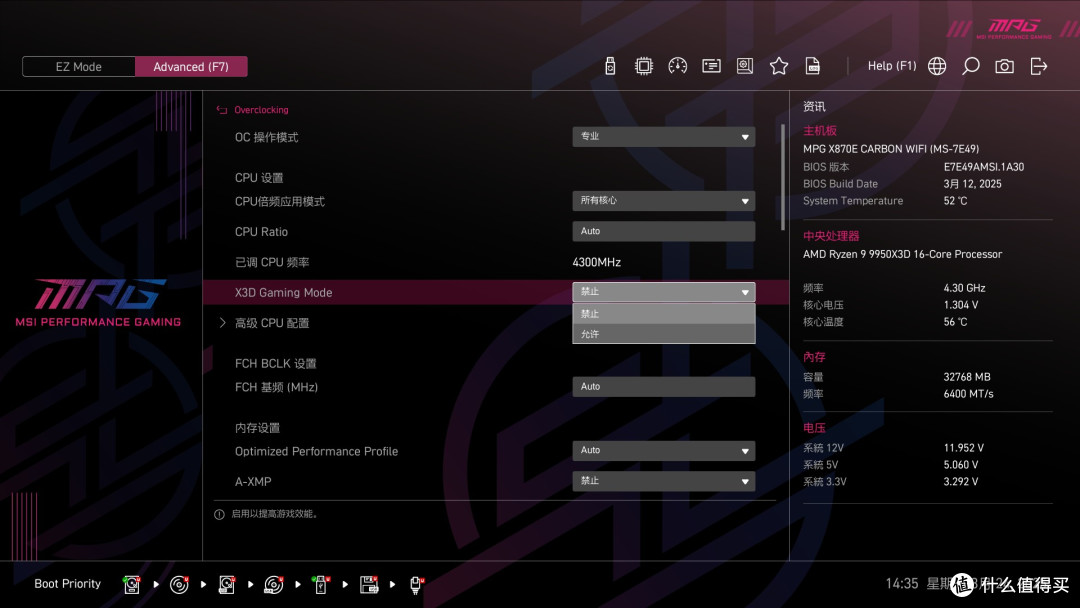Click the back arrow beside Overclocking
1080x608 pixels.
pyautogui.click(x=222, y=109)
